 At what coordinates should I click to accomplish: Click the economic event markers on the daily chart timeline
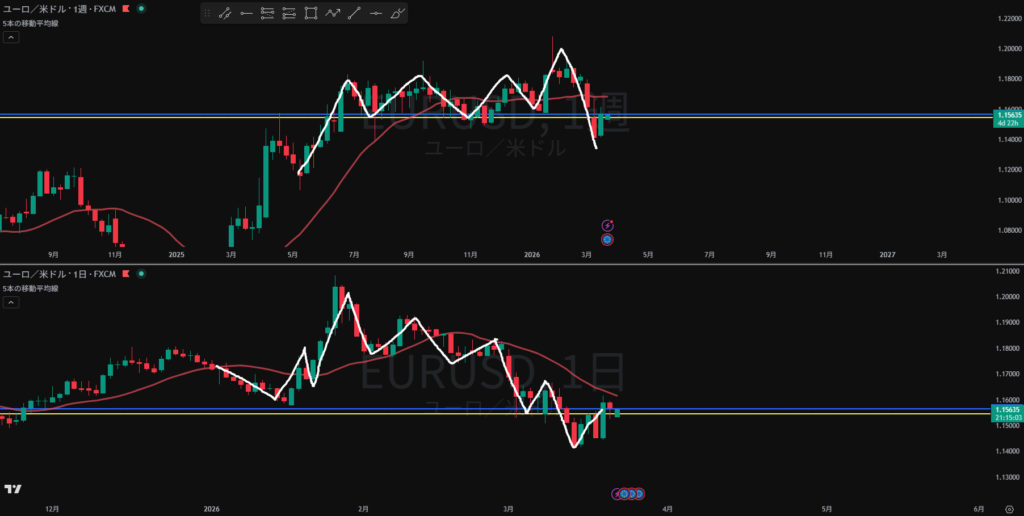630,493
